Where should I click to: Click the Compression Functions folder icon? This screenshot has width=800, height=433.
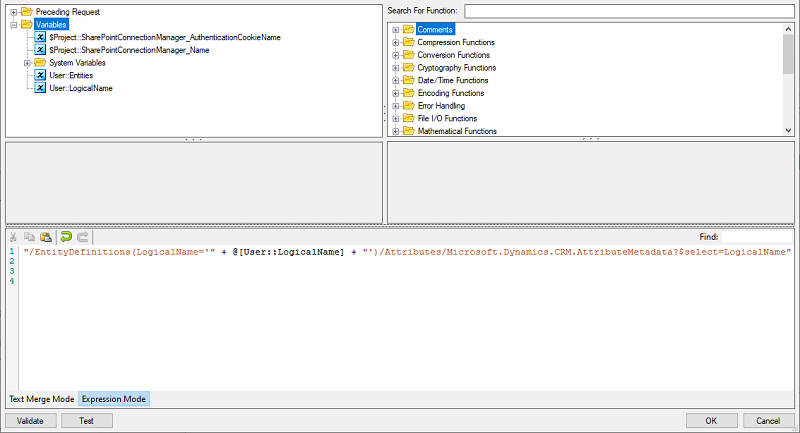click(408, 42)
